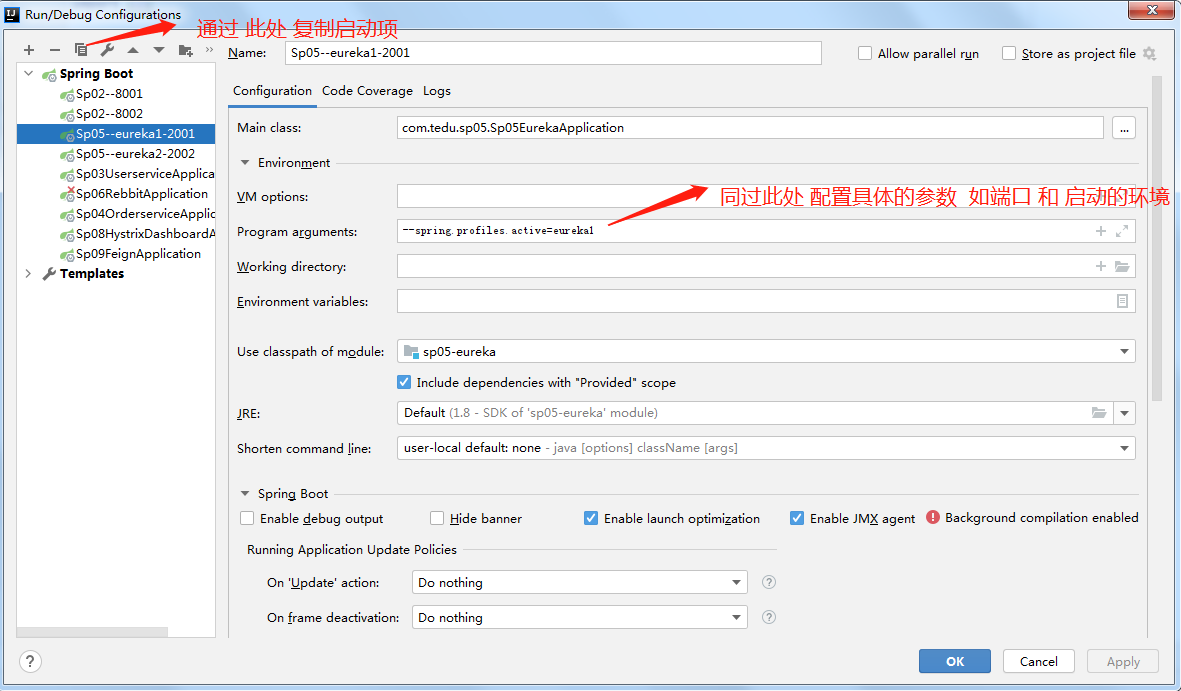1181x691 pixels.
Task: Open On 'Update' action dropdown
Action: (x=579, y=582)
